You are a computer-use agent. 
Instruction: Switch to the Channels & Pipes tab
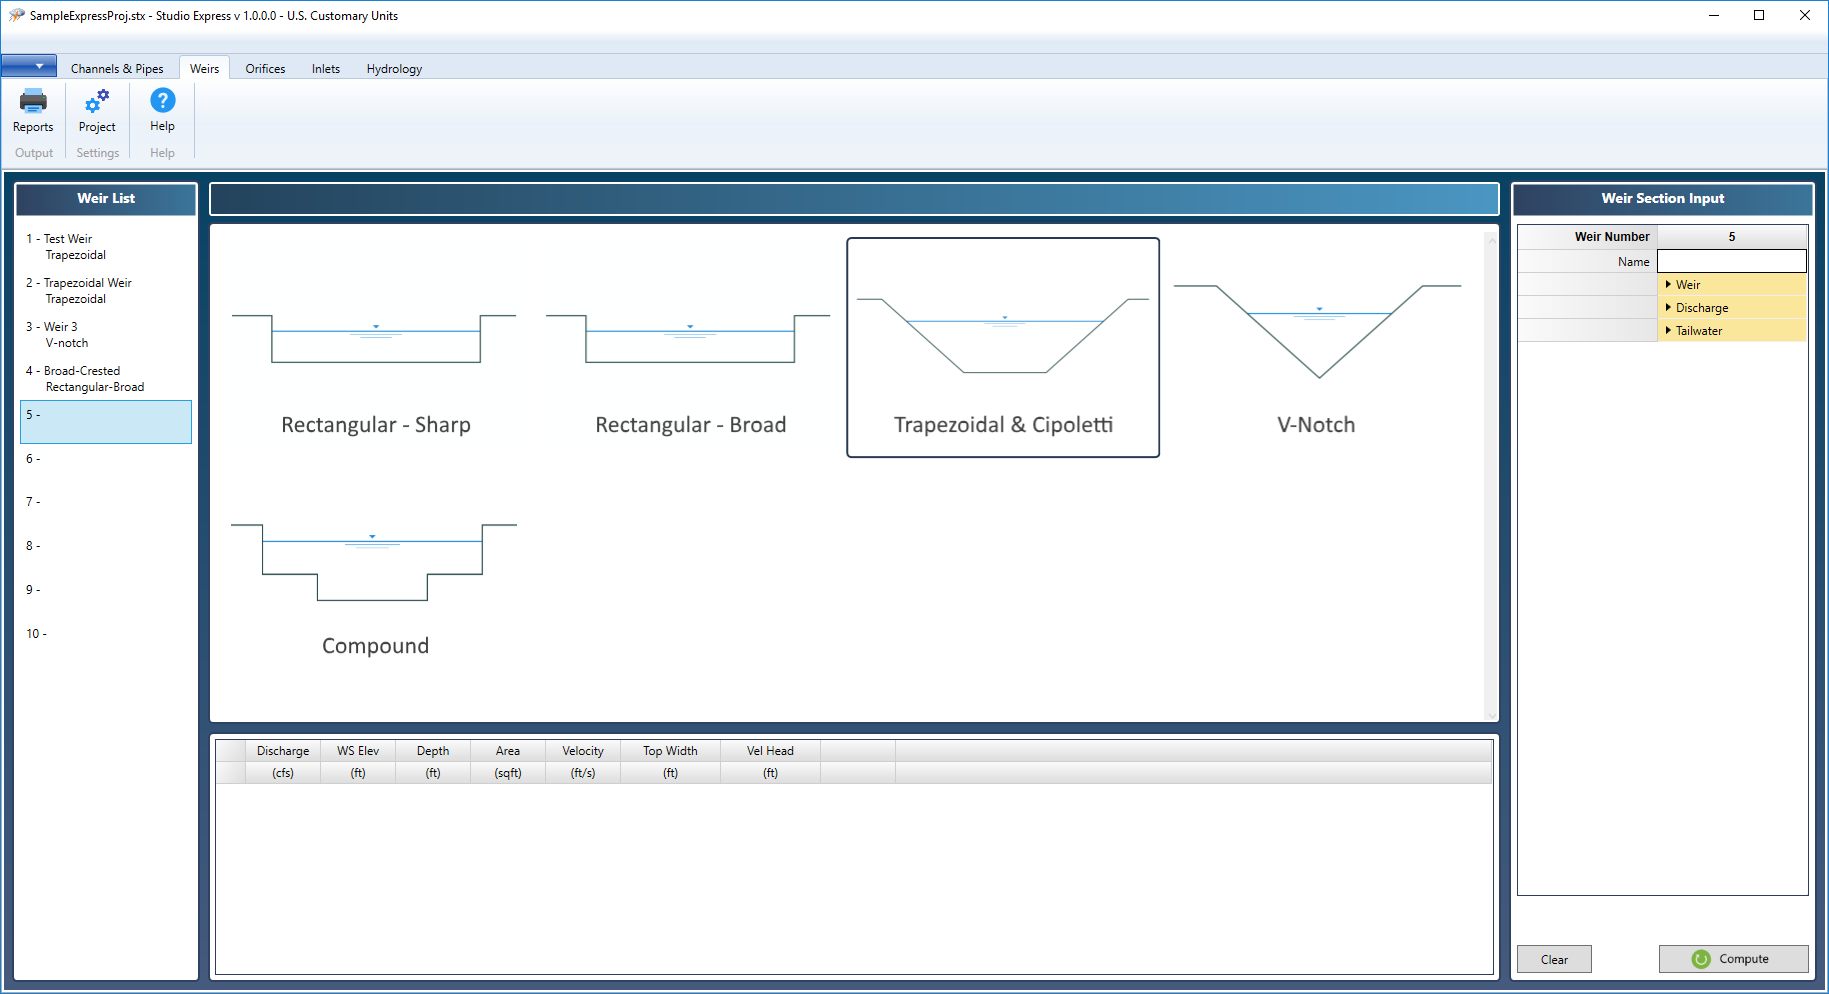point(117,69)
